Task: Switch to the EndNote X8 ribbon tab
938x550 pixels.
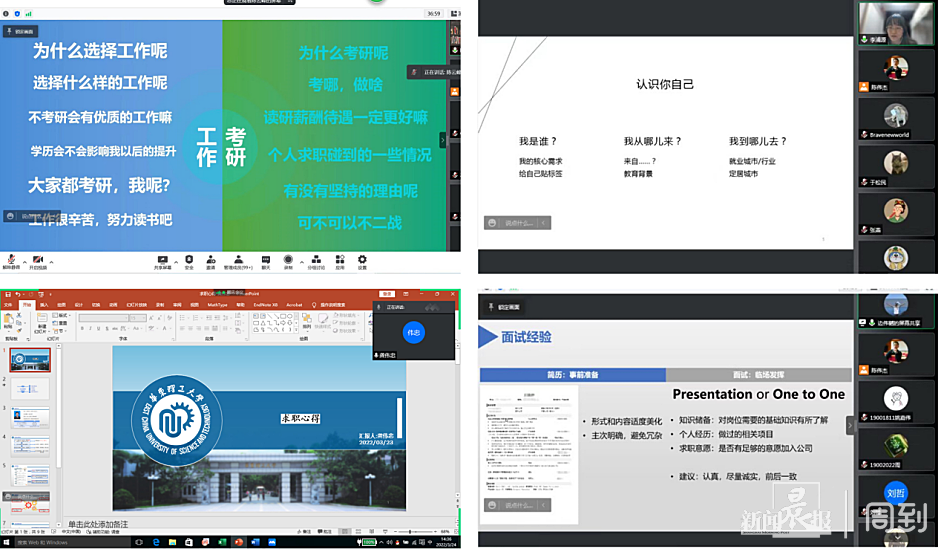Action: [x=264, y=305]
